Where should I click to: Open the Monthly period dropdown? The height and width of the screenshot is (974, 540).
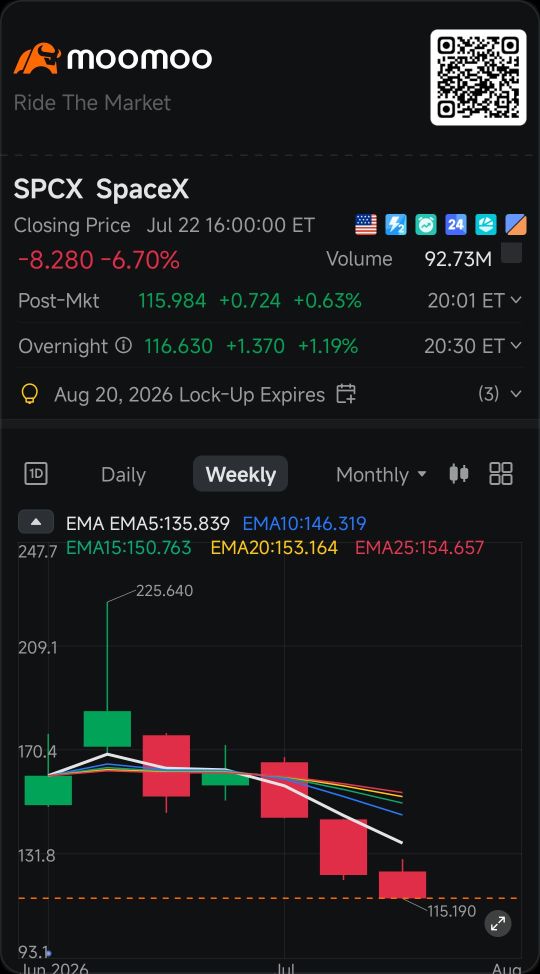click(x=382, y=475)
